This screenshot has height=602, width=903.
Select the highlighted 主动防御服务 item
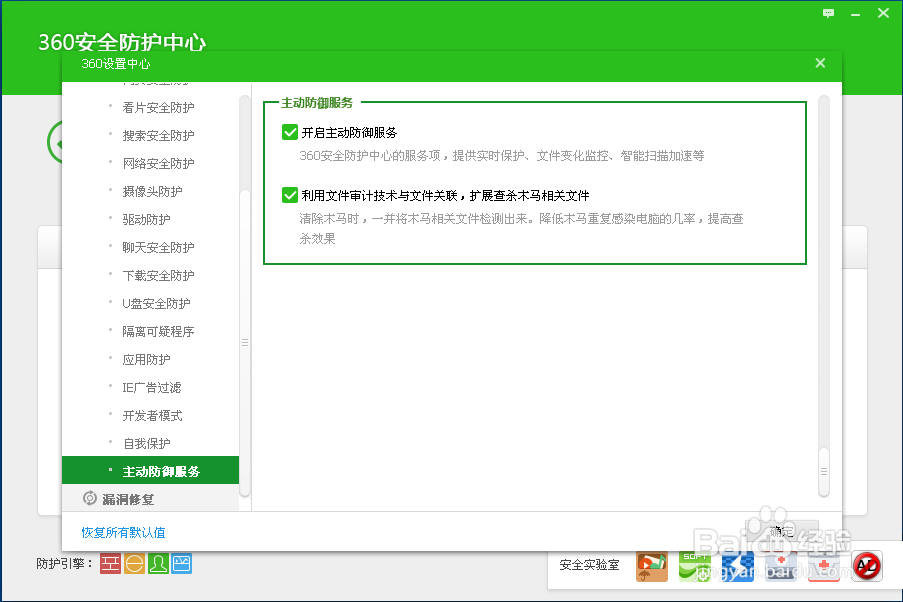[150, 471]
